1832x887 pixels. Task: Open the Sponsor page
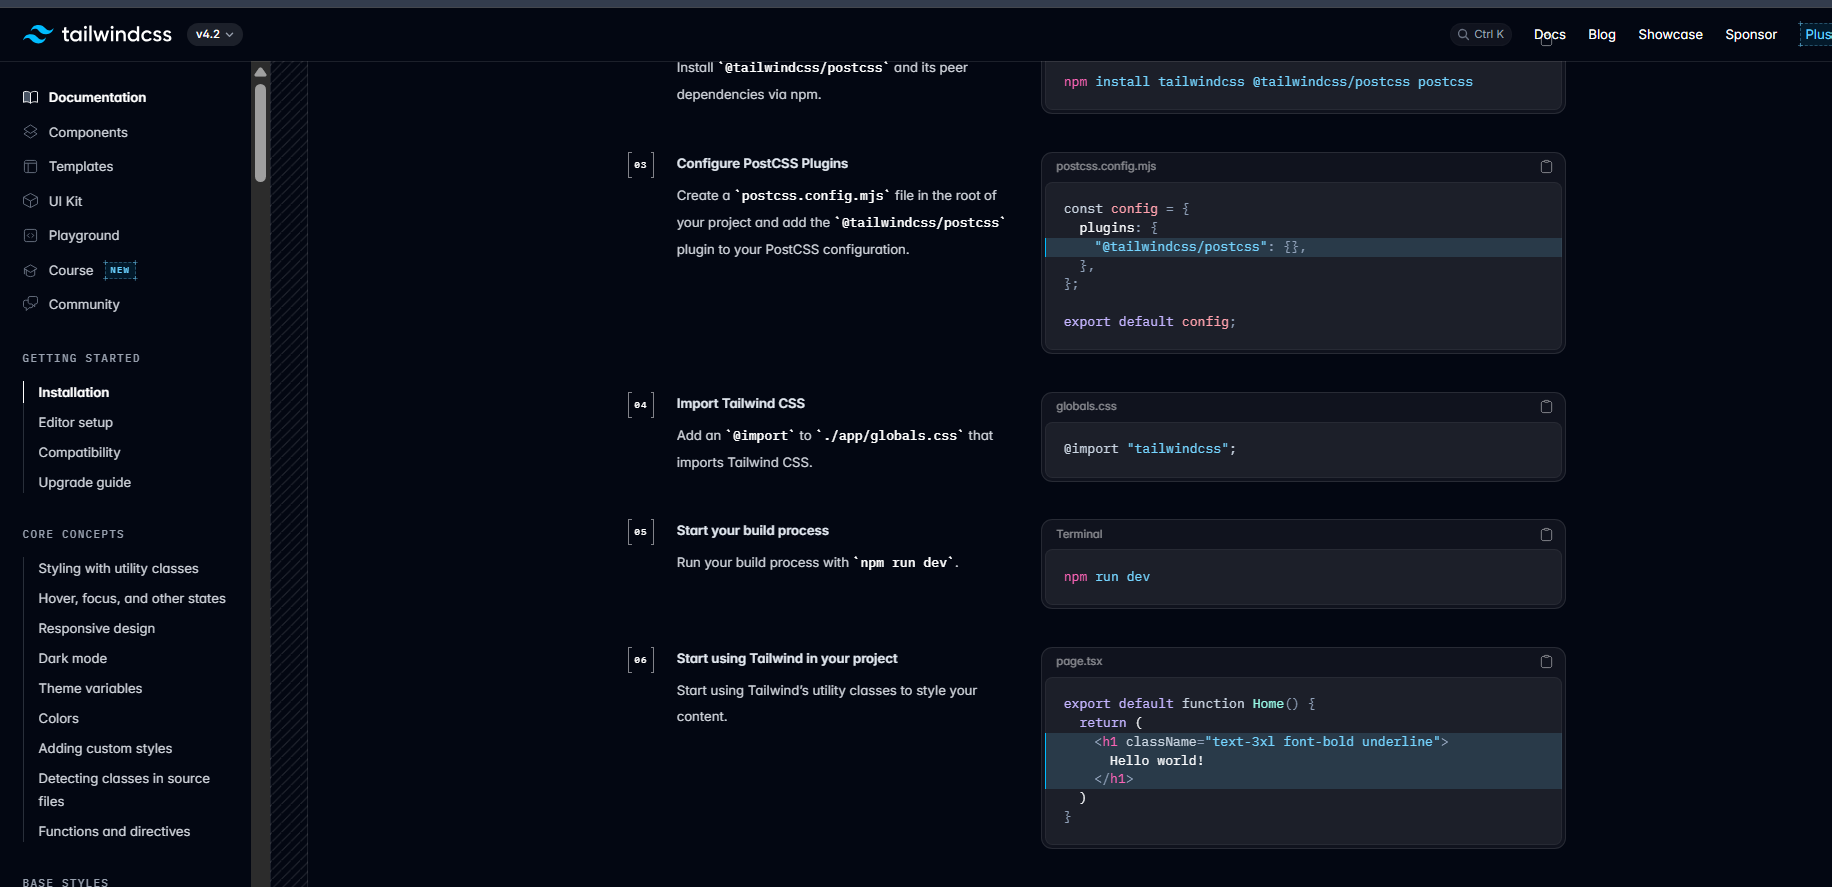tap(1751, 34)
